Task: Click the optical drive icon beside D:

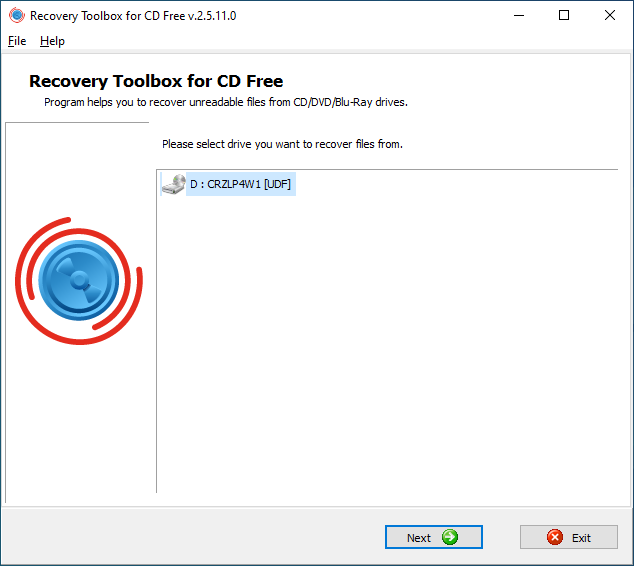Action: 174,184
